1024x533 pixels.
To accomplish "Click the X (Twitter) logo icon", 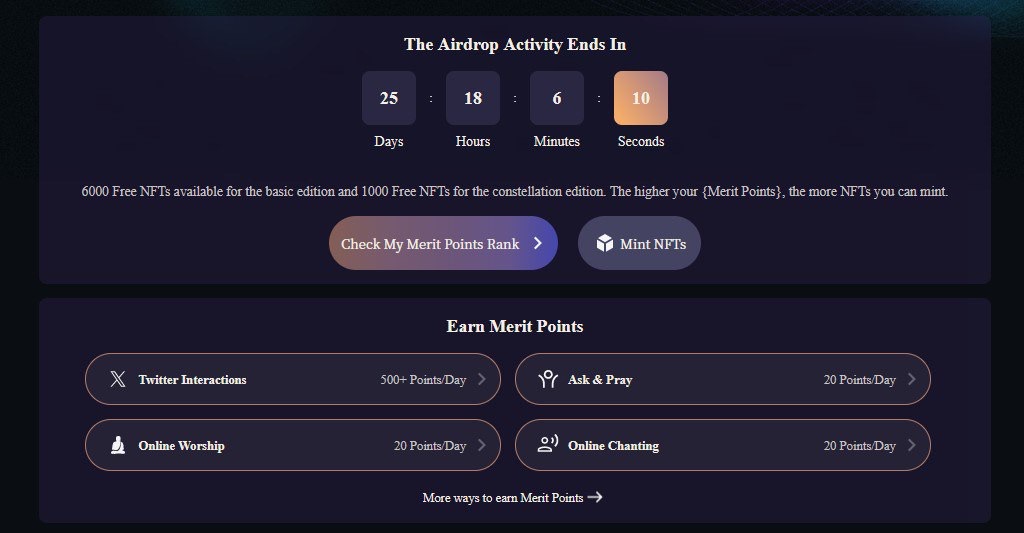I will (x=118, y=379).
